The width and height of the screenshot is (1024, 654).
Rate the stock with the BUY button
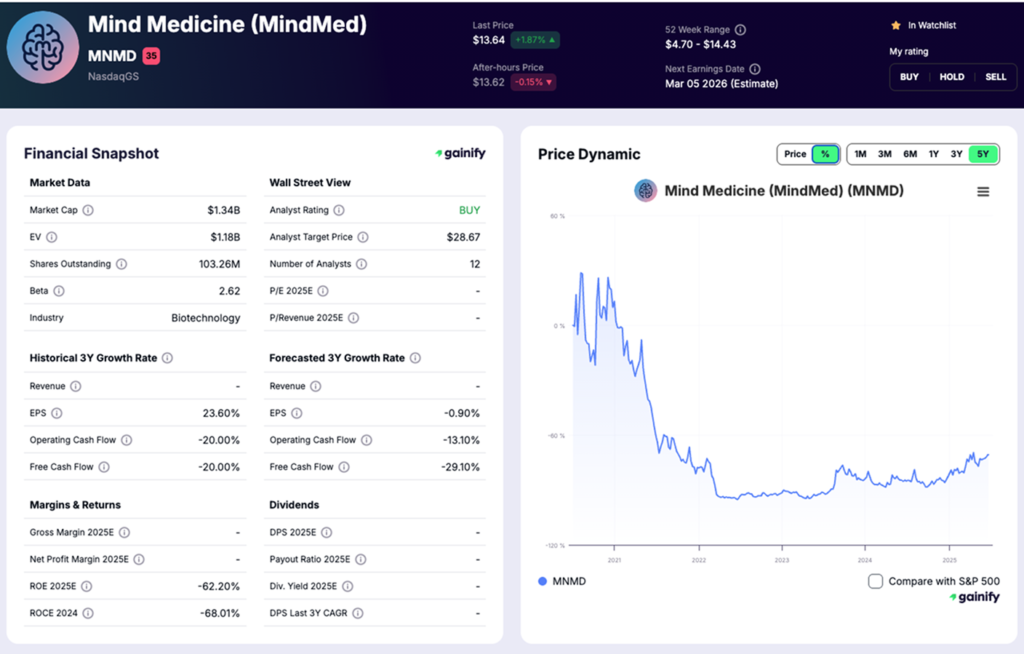(x=909, y=76)
